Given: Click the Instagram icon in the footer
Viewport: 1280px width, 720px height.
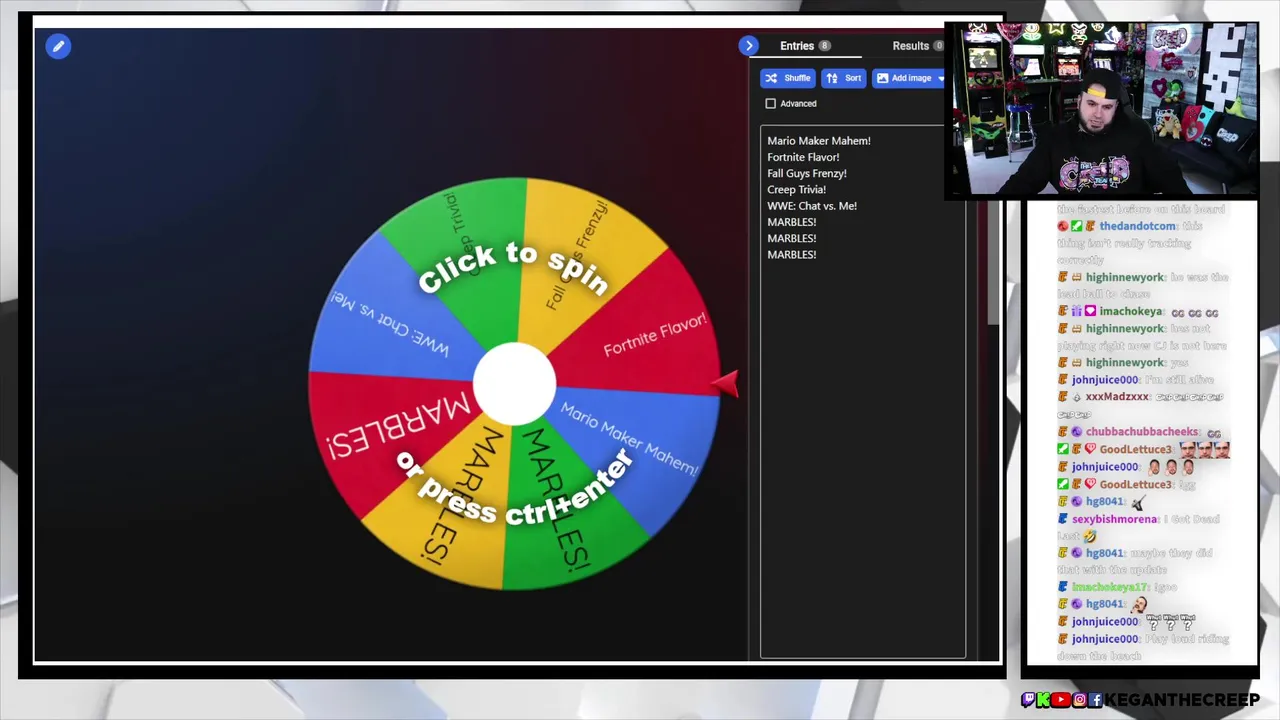Looking at the screenshot, I should click(1079, 700).
